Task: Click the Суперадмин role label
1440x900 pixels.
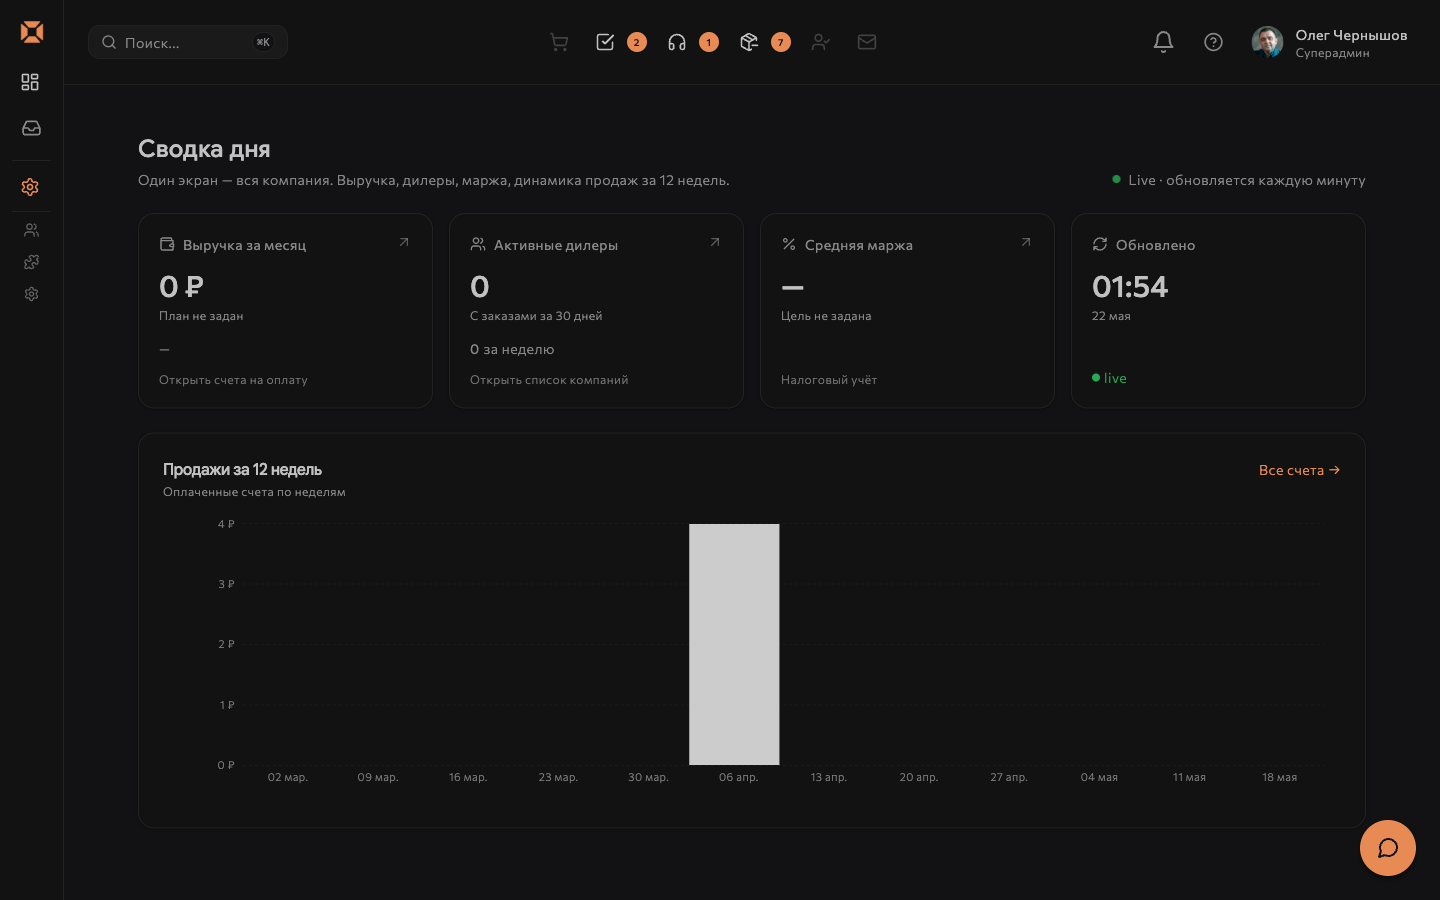Action: [x=1332, y=53]
